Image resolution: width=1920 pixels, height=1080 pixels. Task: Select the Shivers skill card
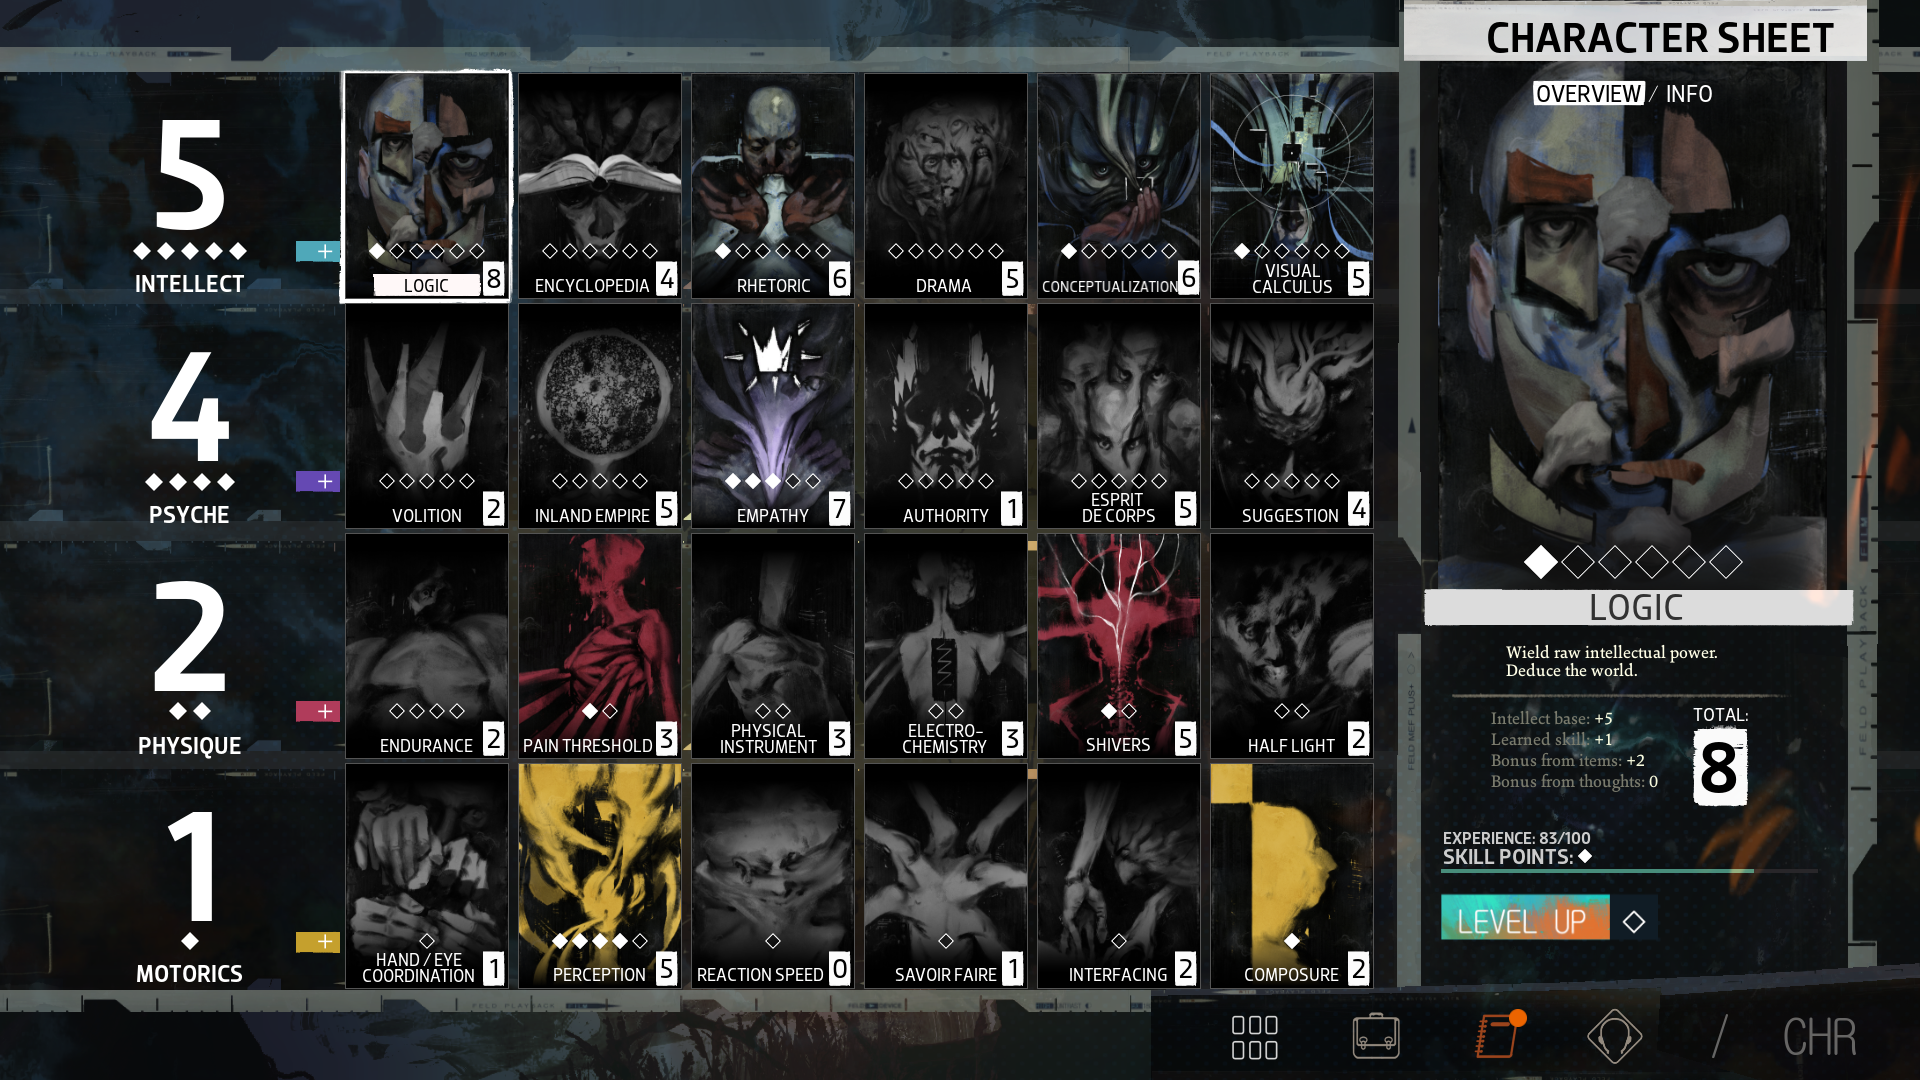[1118, 646]
